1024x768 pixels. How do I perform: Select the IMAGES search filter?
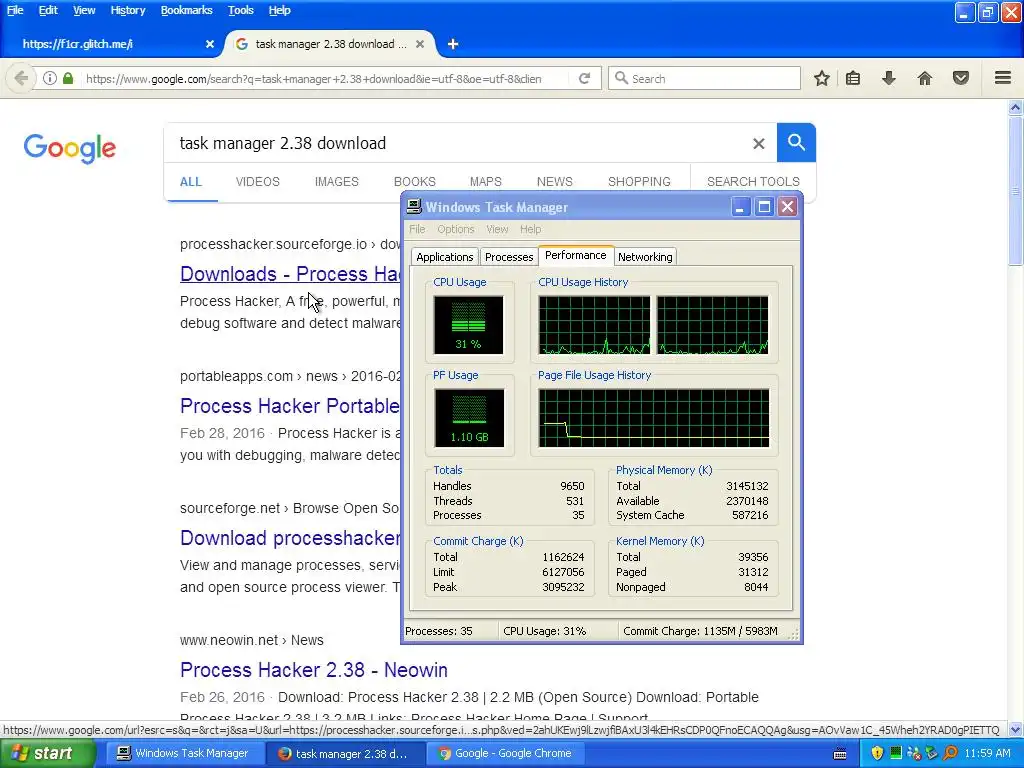coord(336,182)
